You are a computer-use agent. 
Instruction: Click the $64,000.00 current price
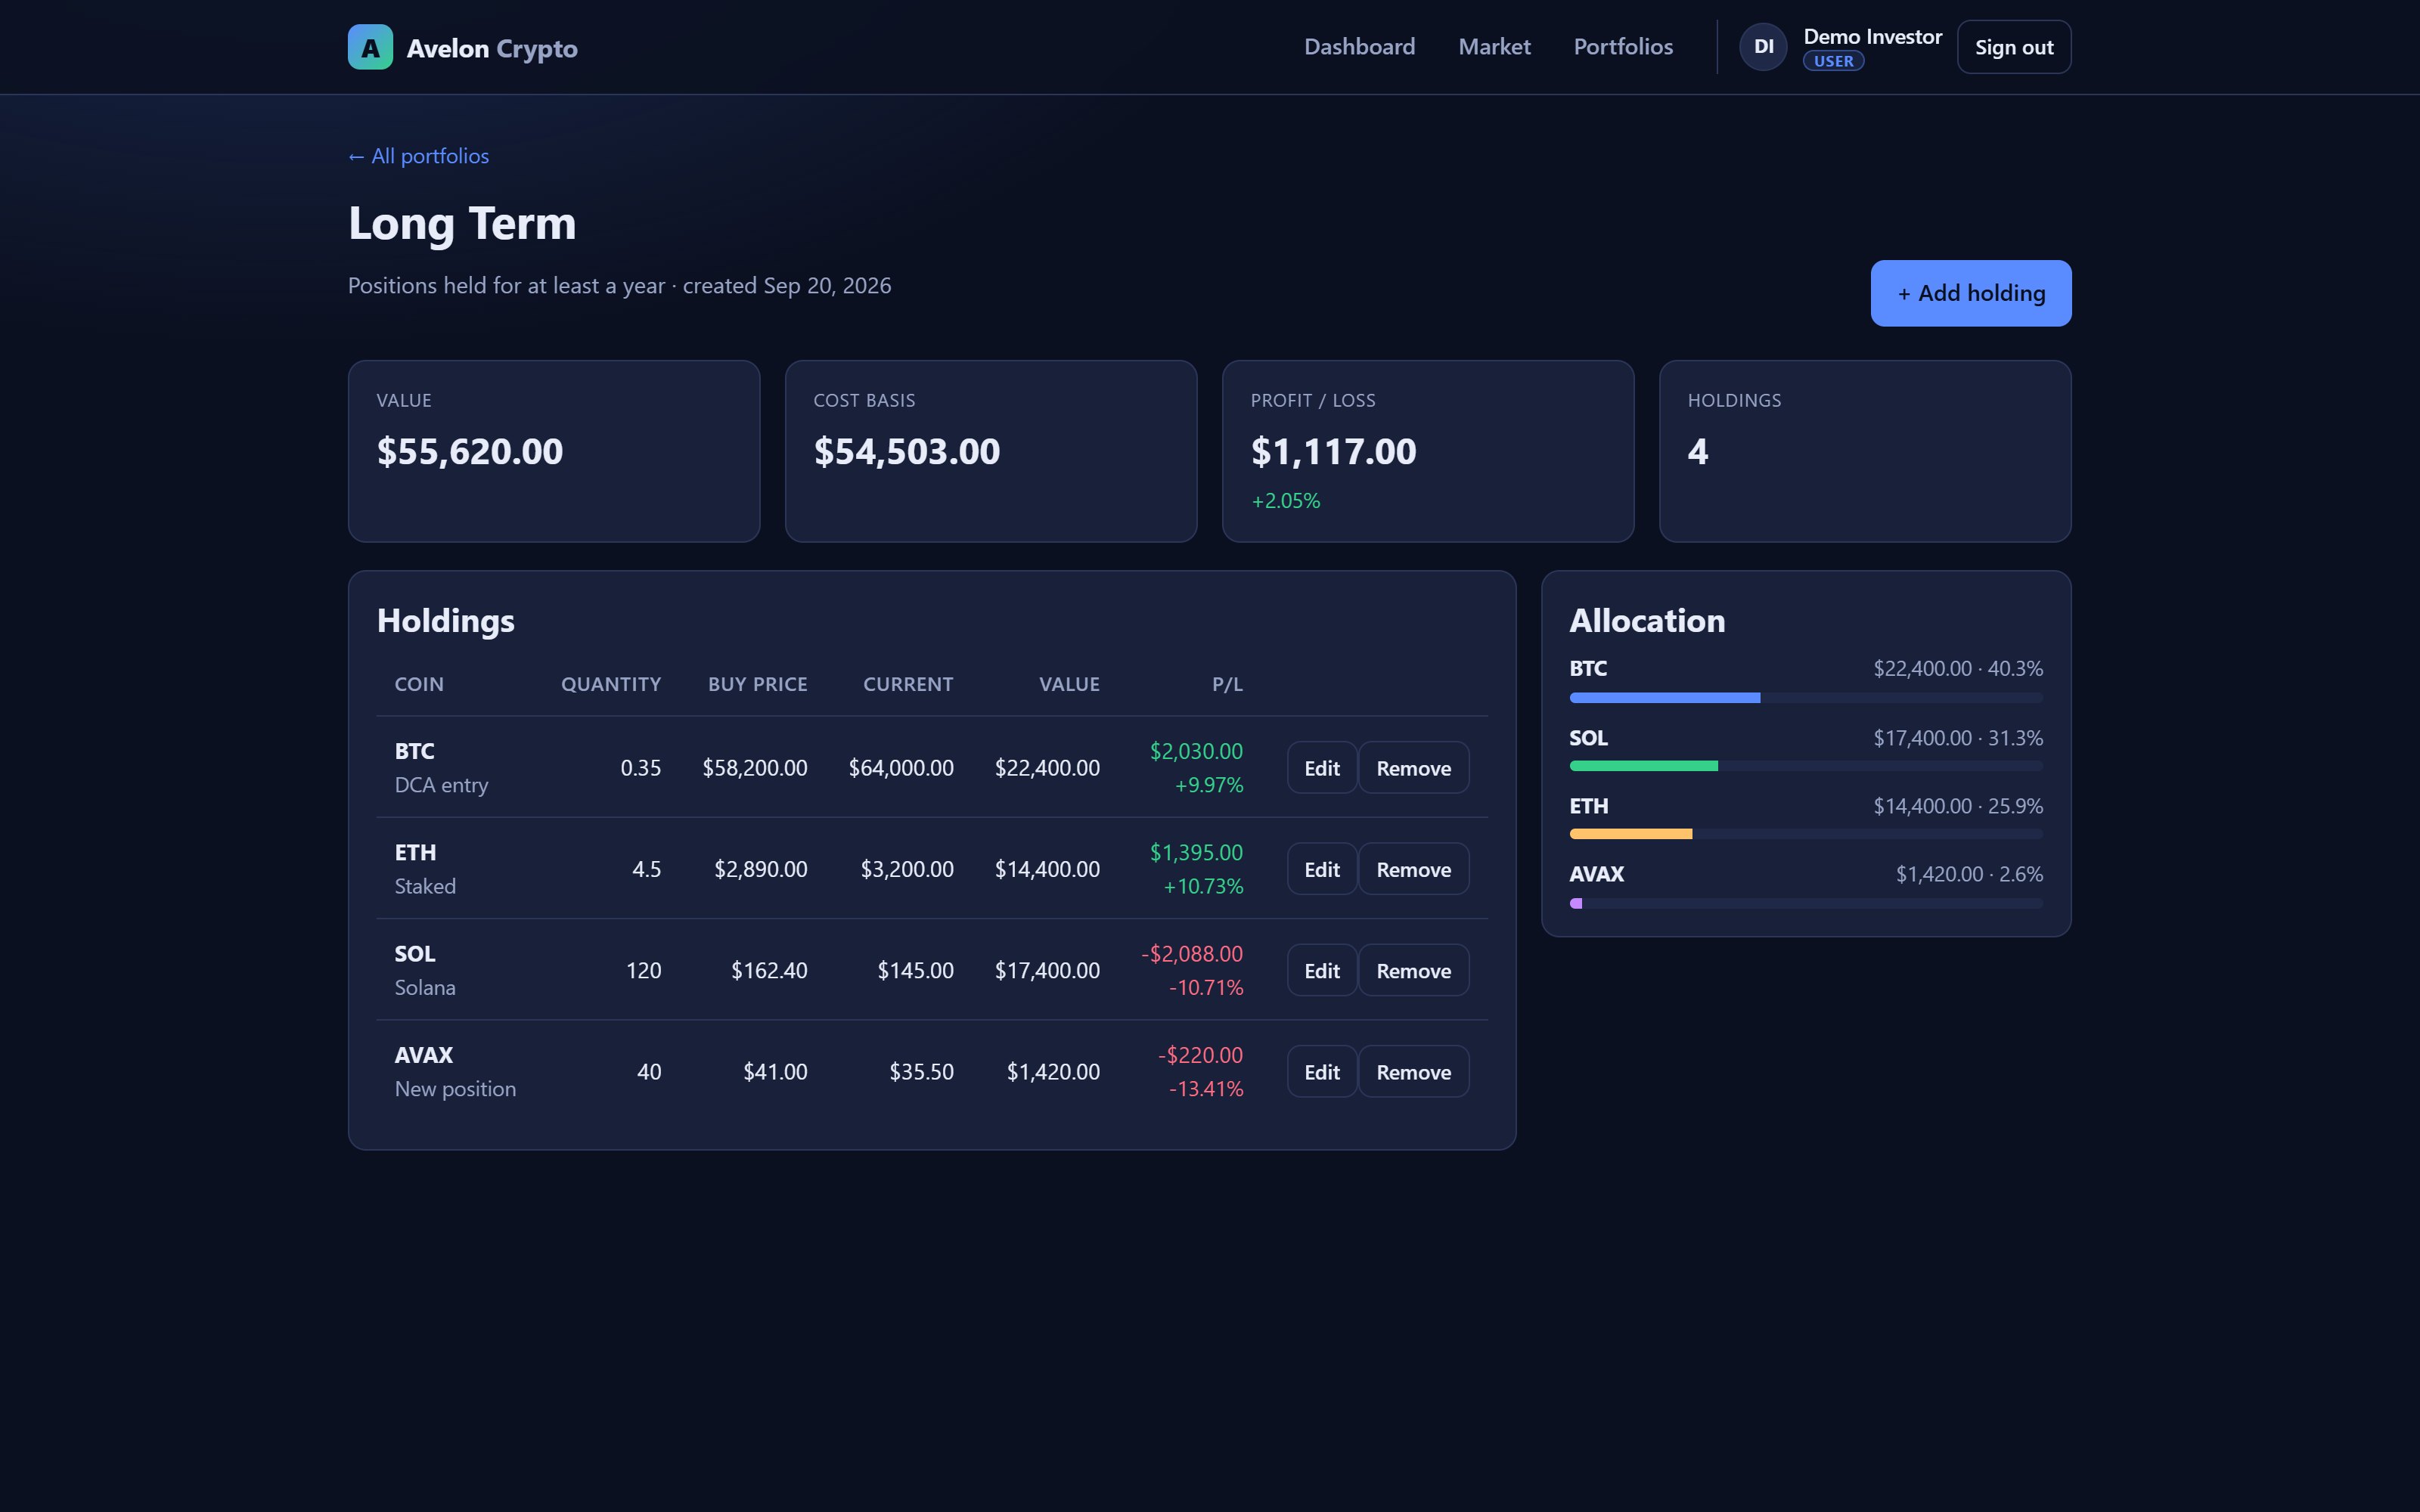901,768
